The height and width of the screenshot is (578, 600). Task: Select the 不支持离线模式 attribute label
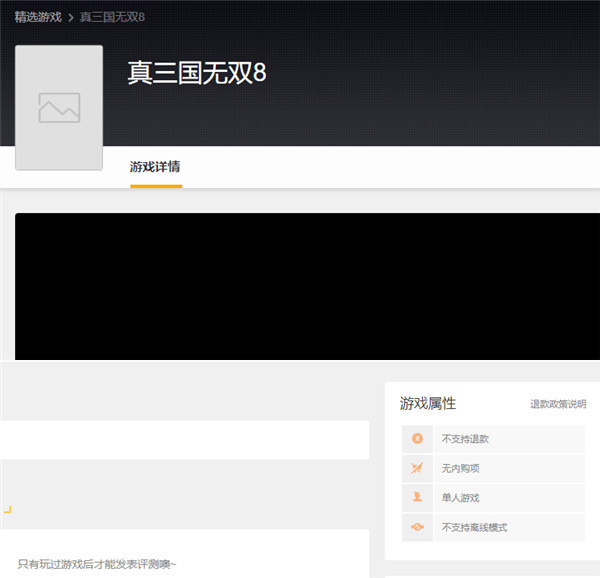[474, 527]
